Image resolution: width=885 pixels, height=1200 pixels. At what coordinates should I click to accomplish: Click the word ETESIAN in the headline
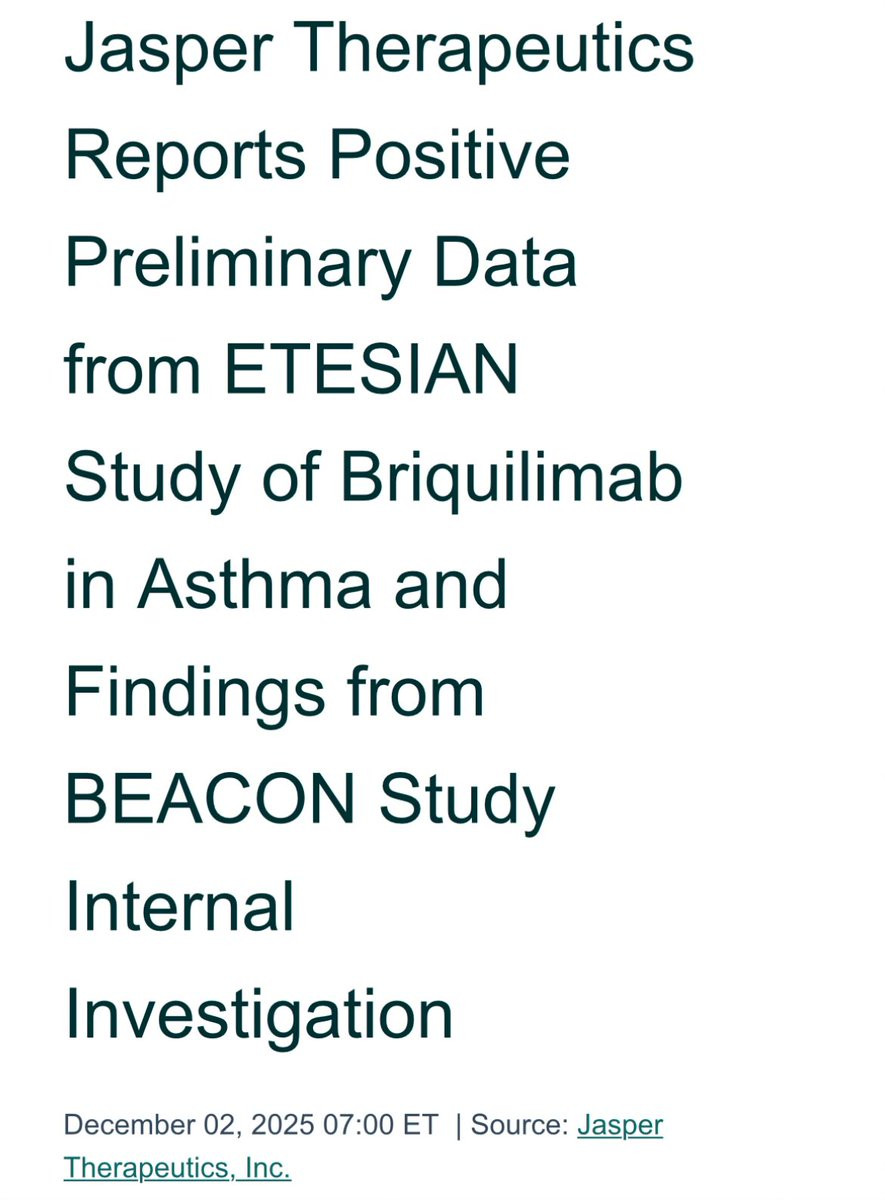point(370,368)
